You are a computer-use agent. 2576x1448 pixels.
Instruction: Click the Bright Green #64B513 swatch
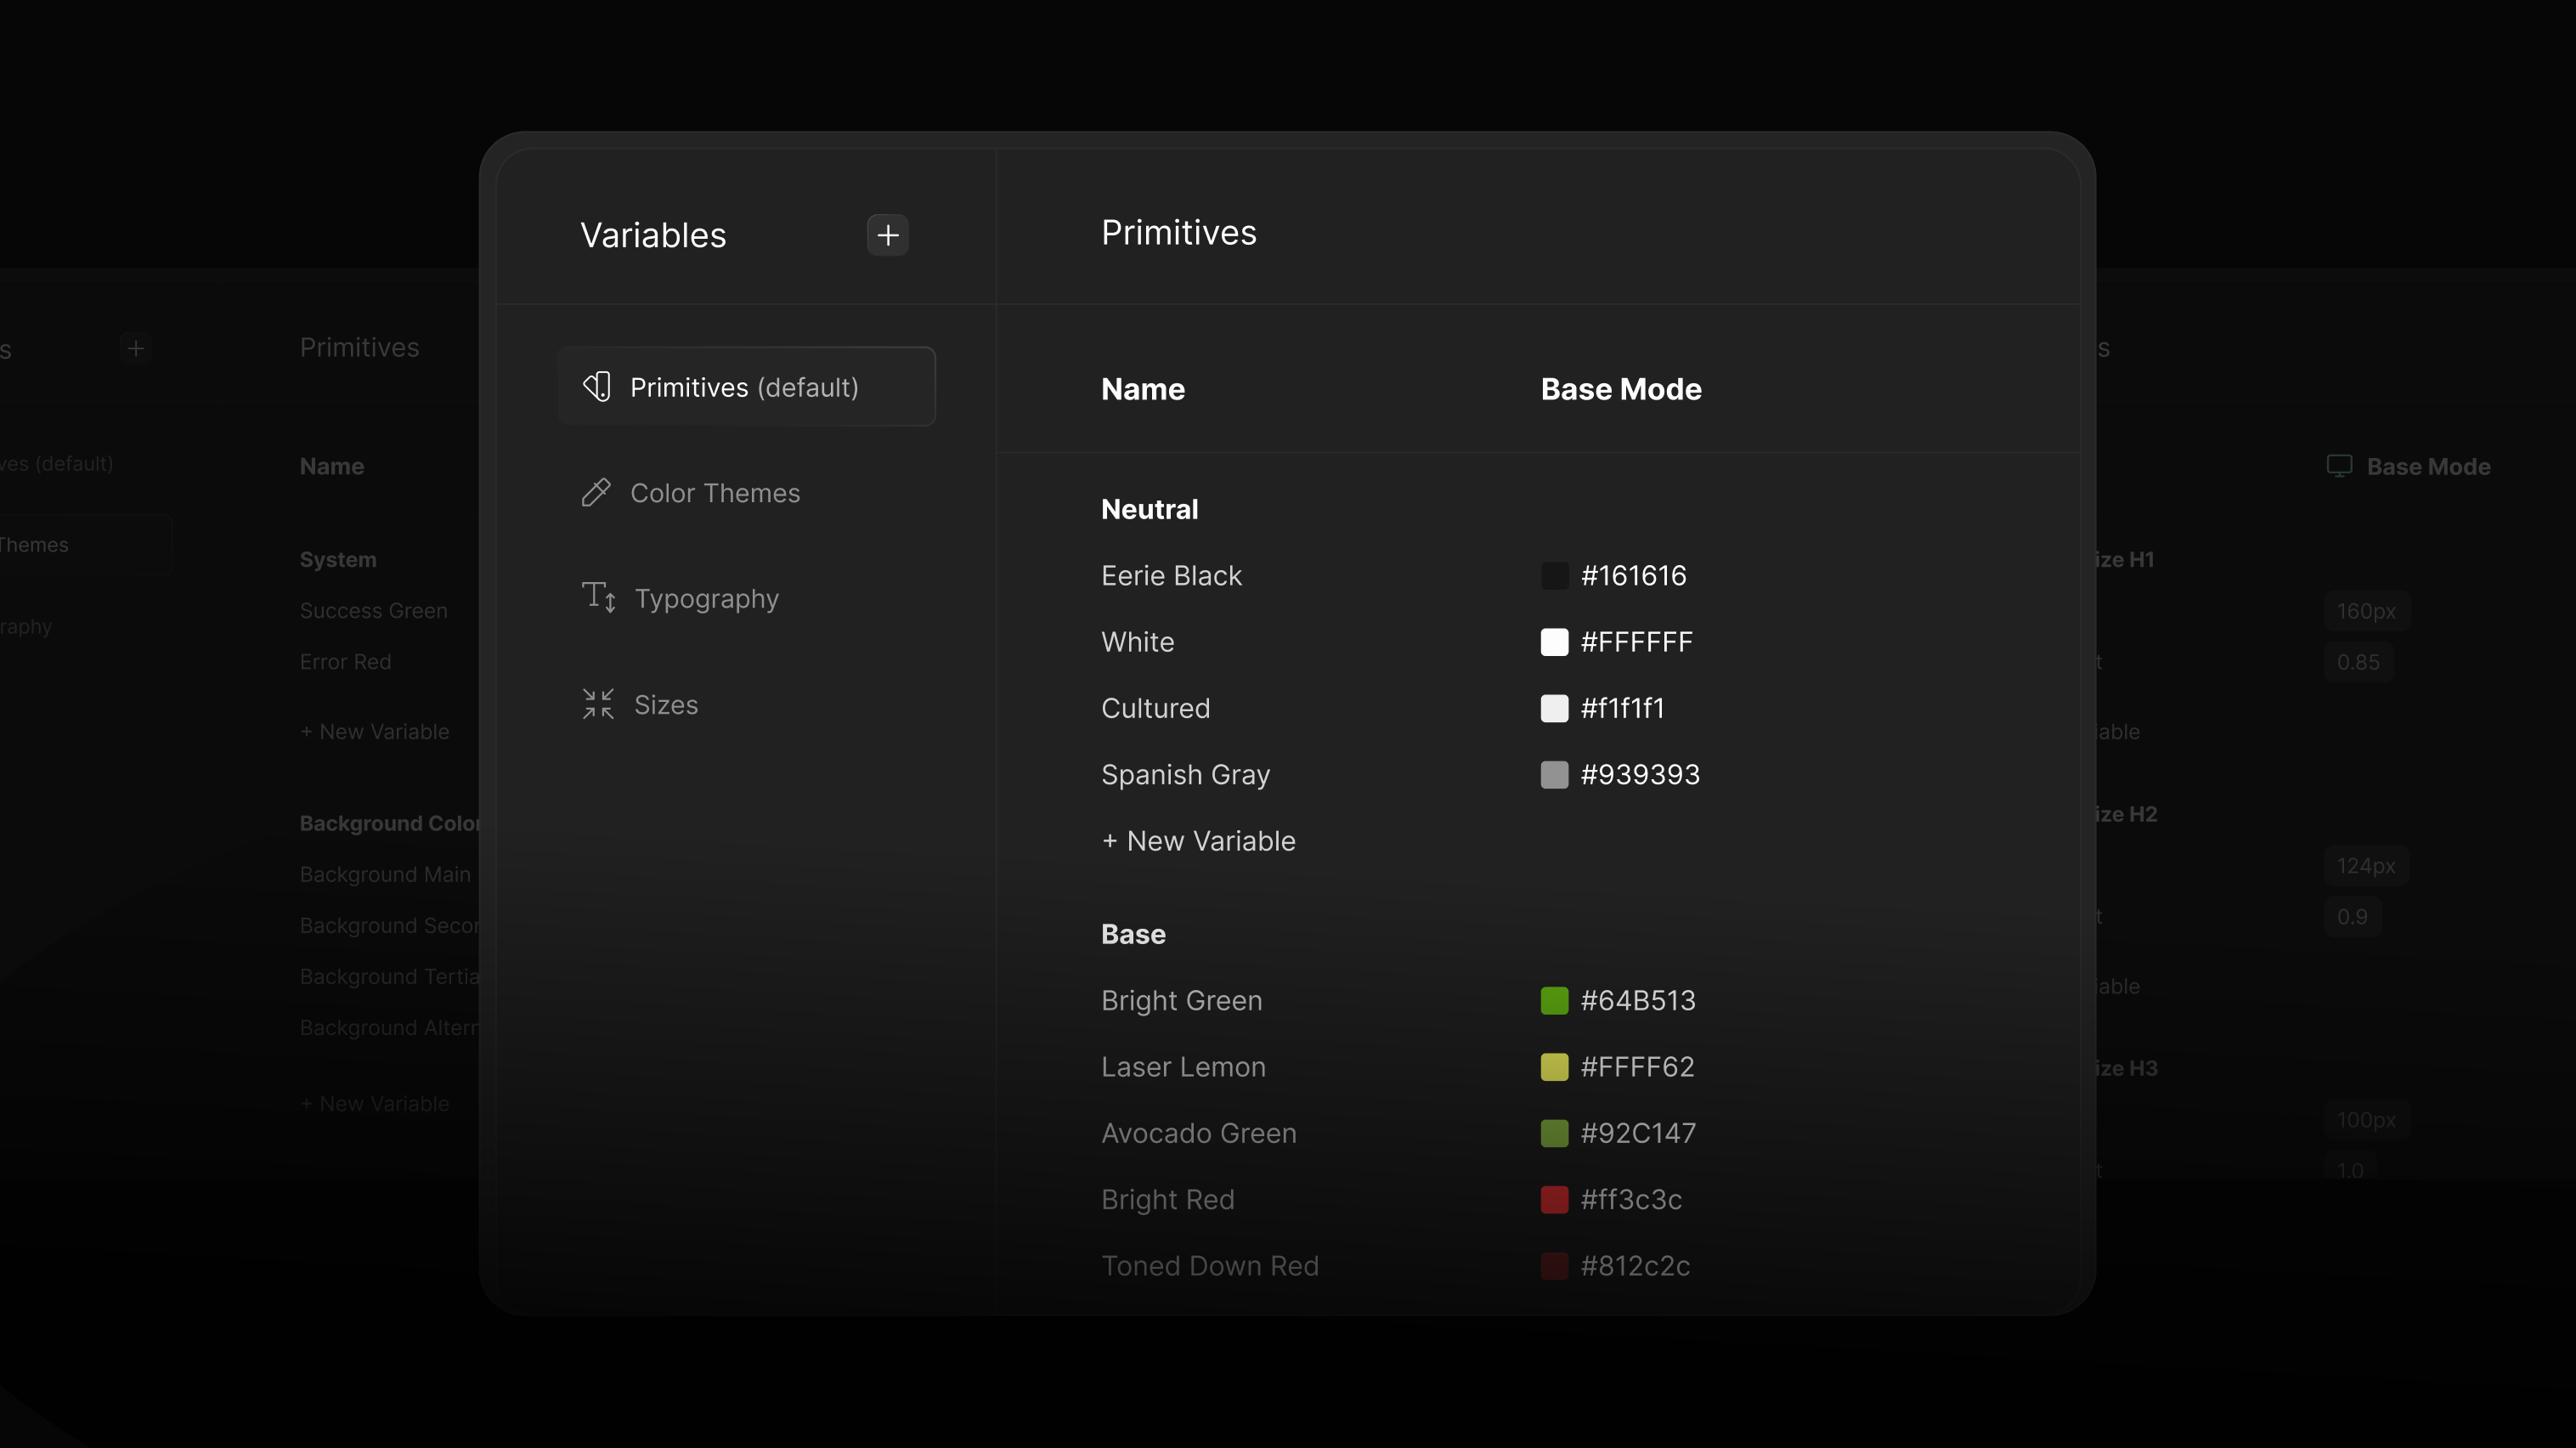[x=1554, y=1000]
